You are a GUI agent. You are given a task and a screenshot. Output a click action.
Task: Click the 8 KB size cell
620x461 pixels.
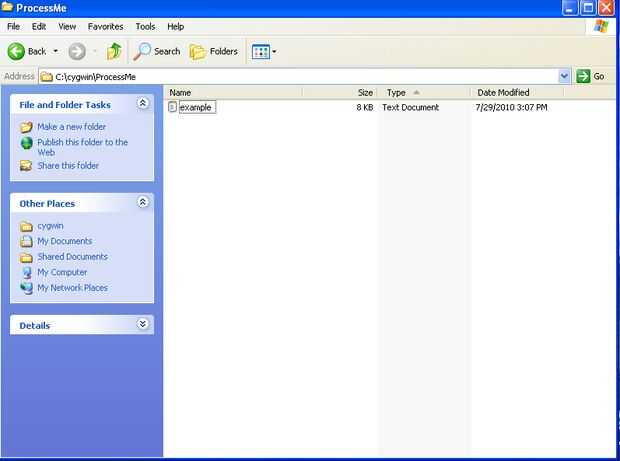tap(365, 107)
